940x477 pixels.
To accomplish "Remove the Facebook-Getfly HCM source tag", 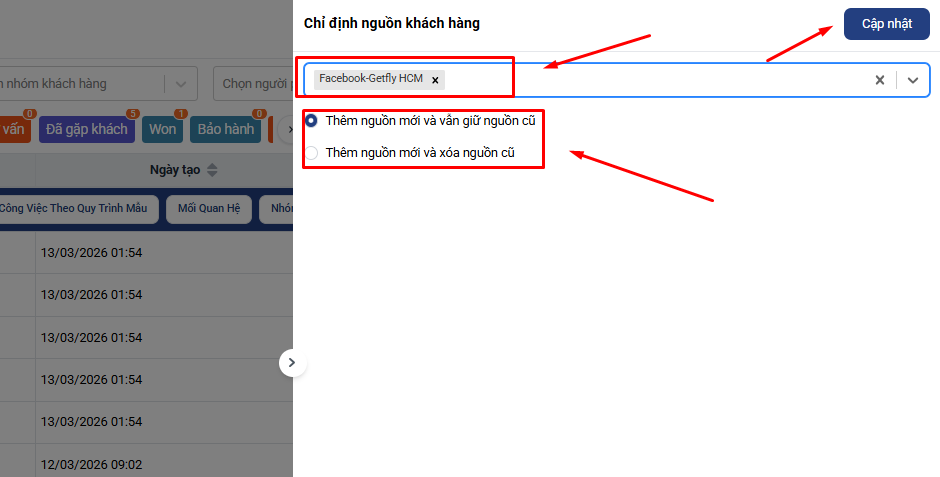I will click(x=435, y=79).
